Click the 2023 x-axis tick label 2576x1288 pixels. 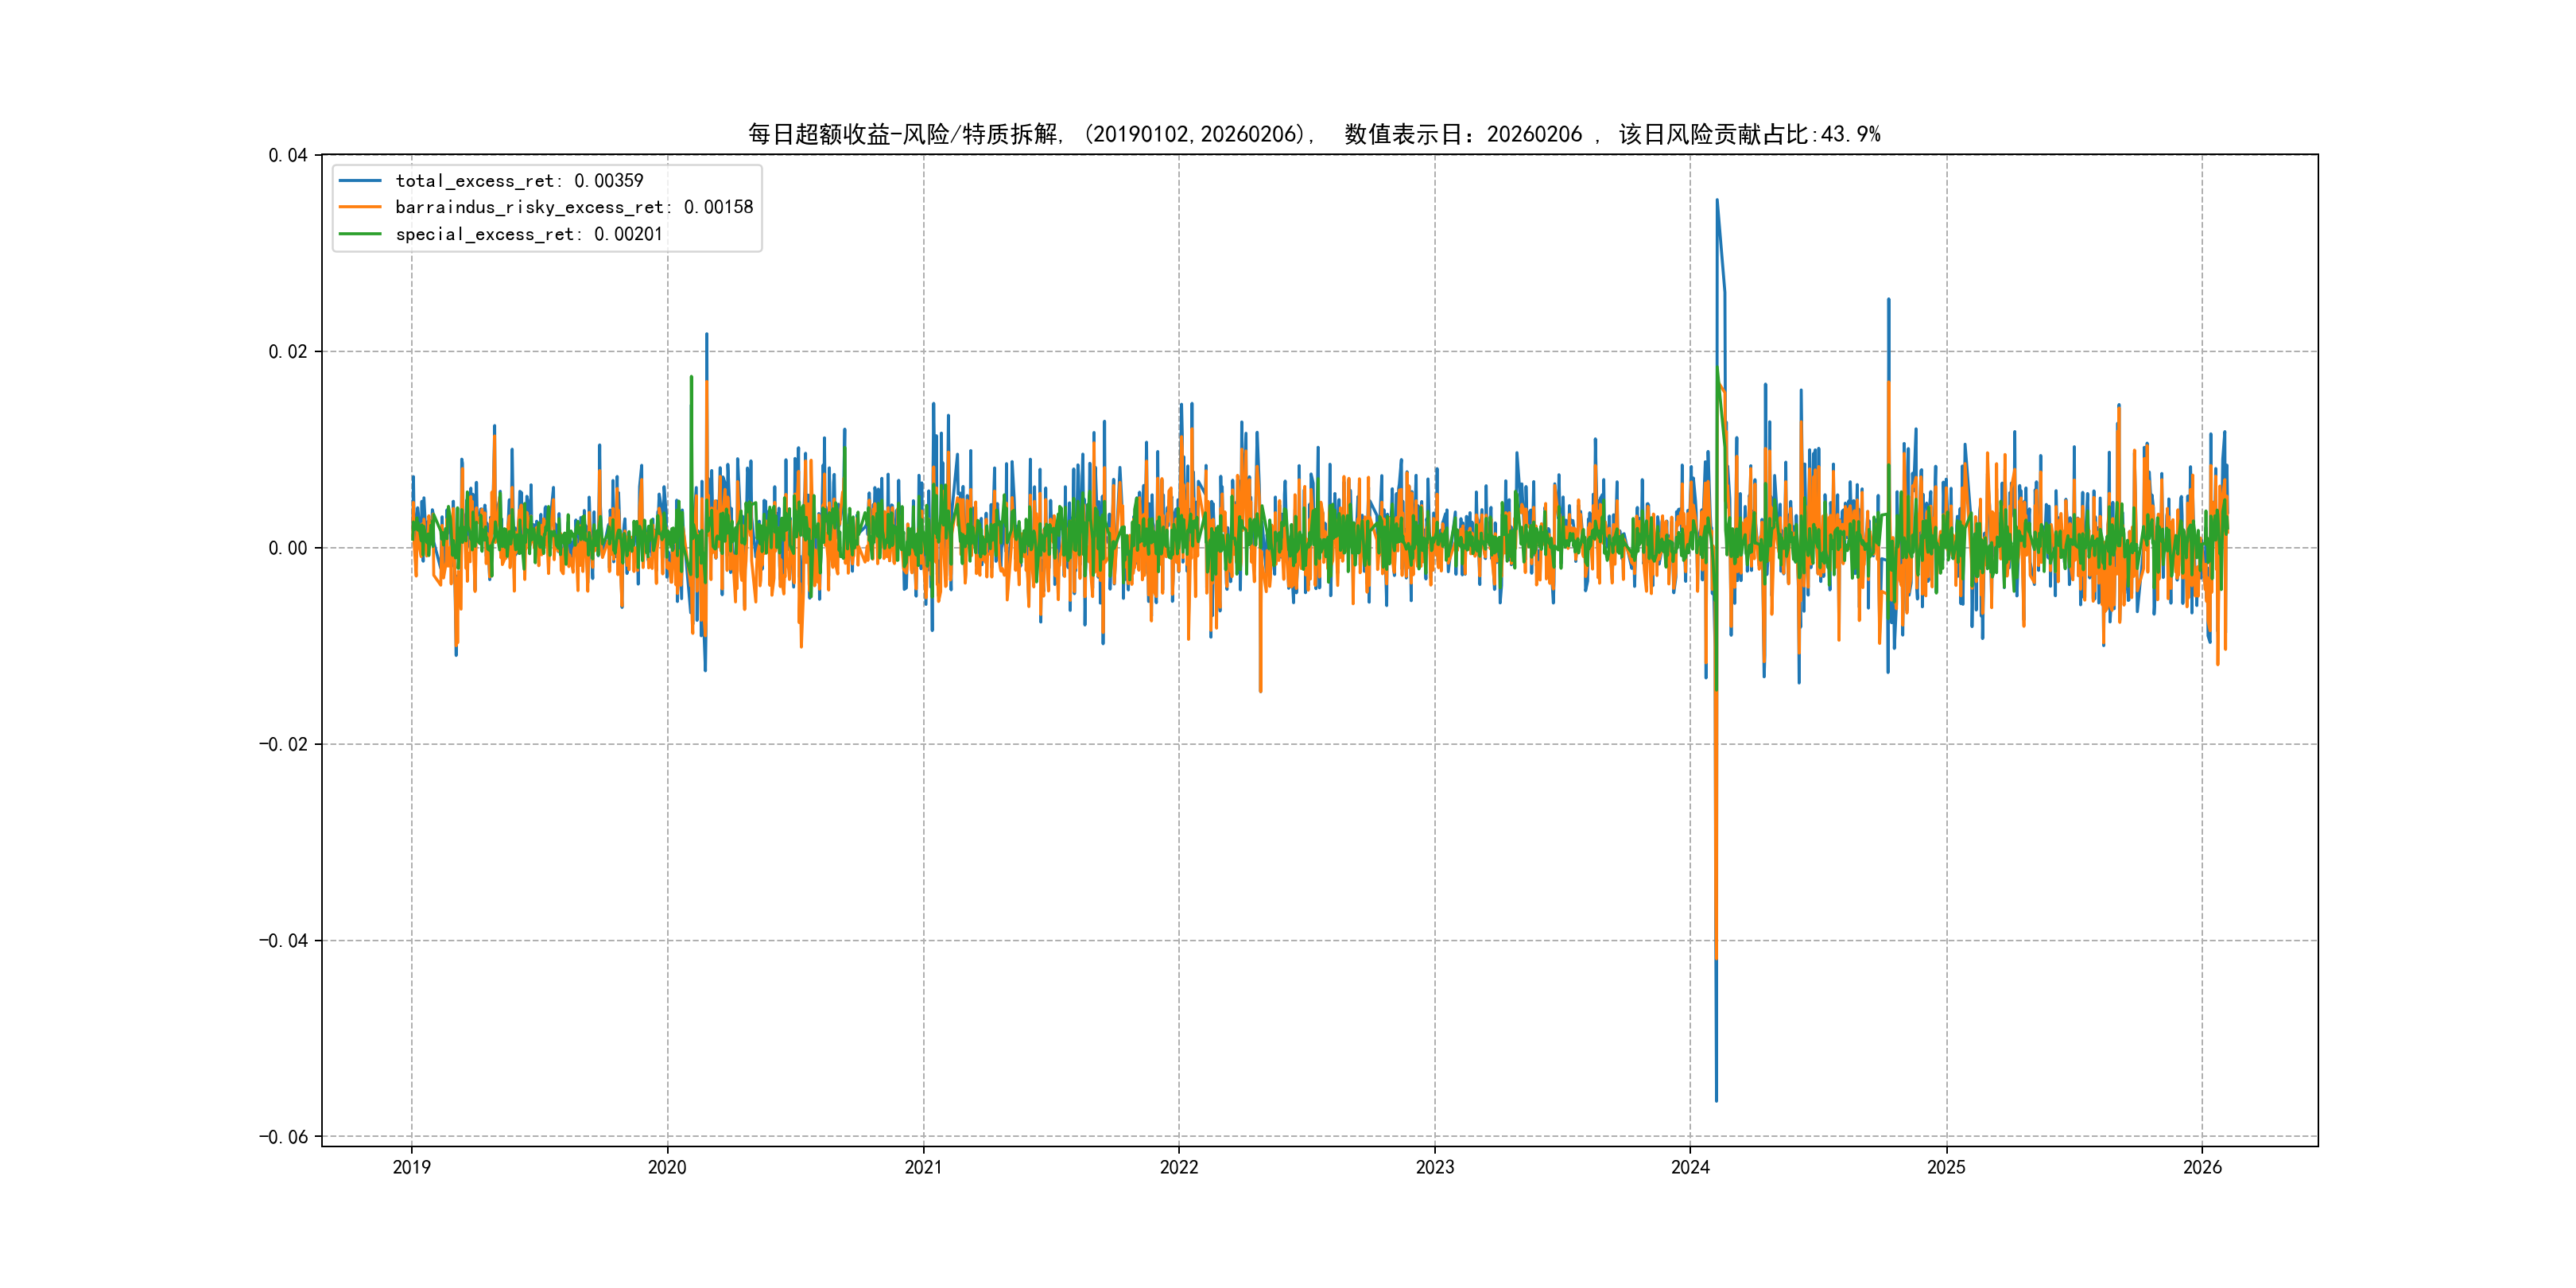point(1434,1167)
